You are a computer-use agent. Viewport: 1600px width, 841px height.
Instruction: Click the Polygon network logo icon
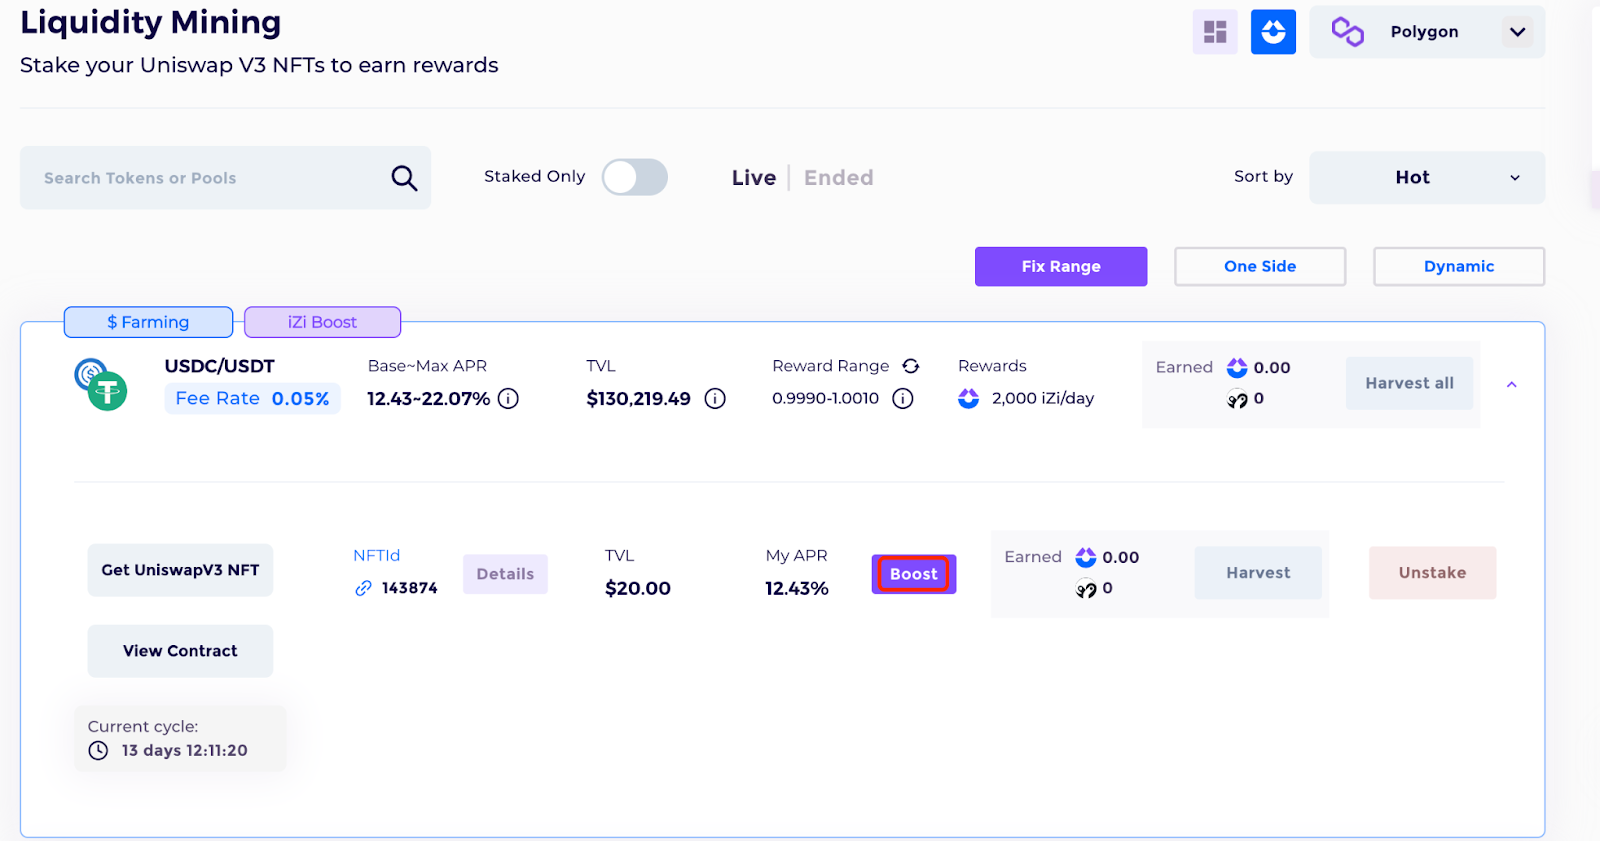[1347, 32]
